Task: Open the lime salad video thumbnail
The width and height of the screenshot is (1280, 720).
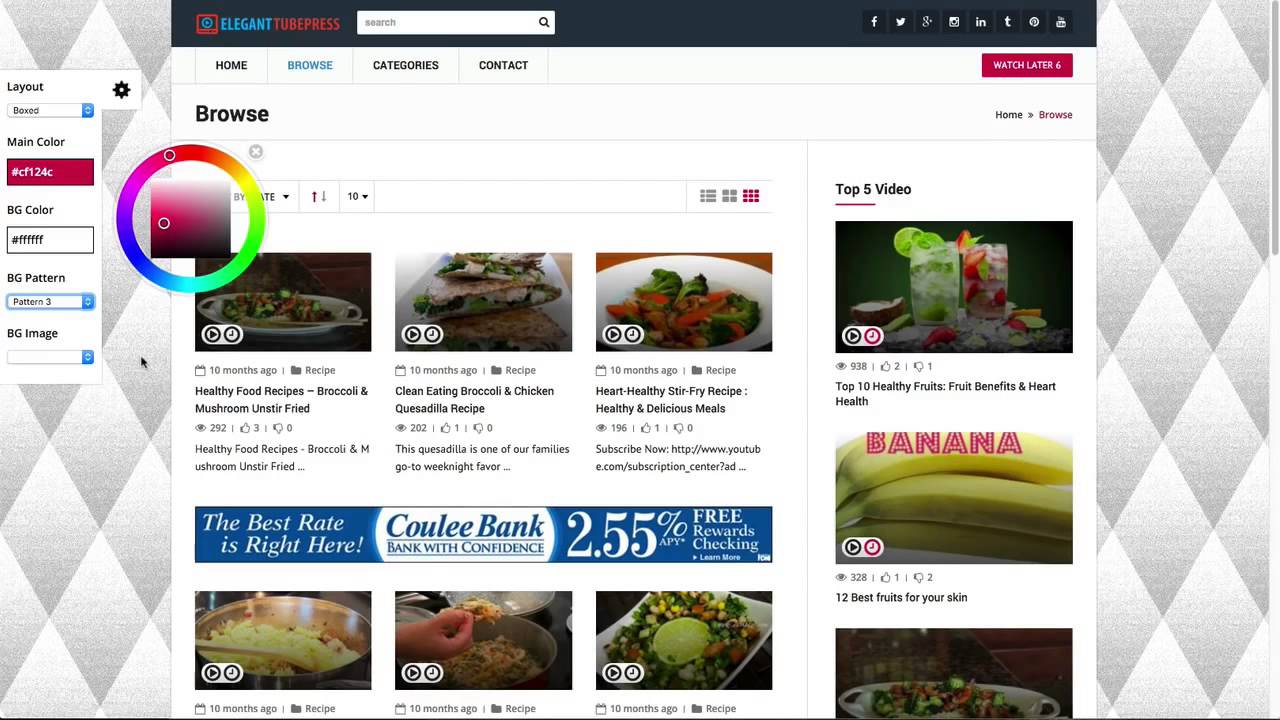Action: pos(684,640)
